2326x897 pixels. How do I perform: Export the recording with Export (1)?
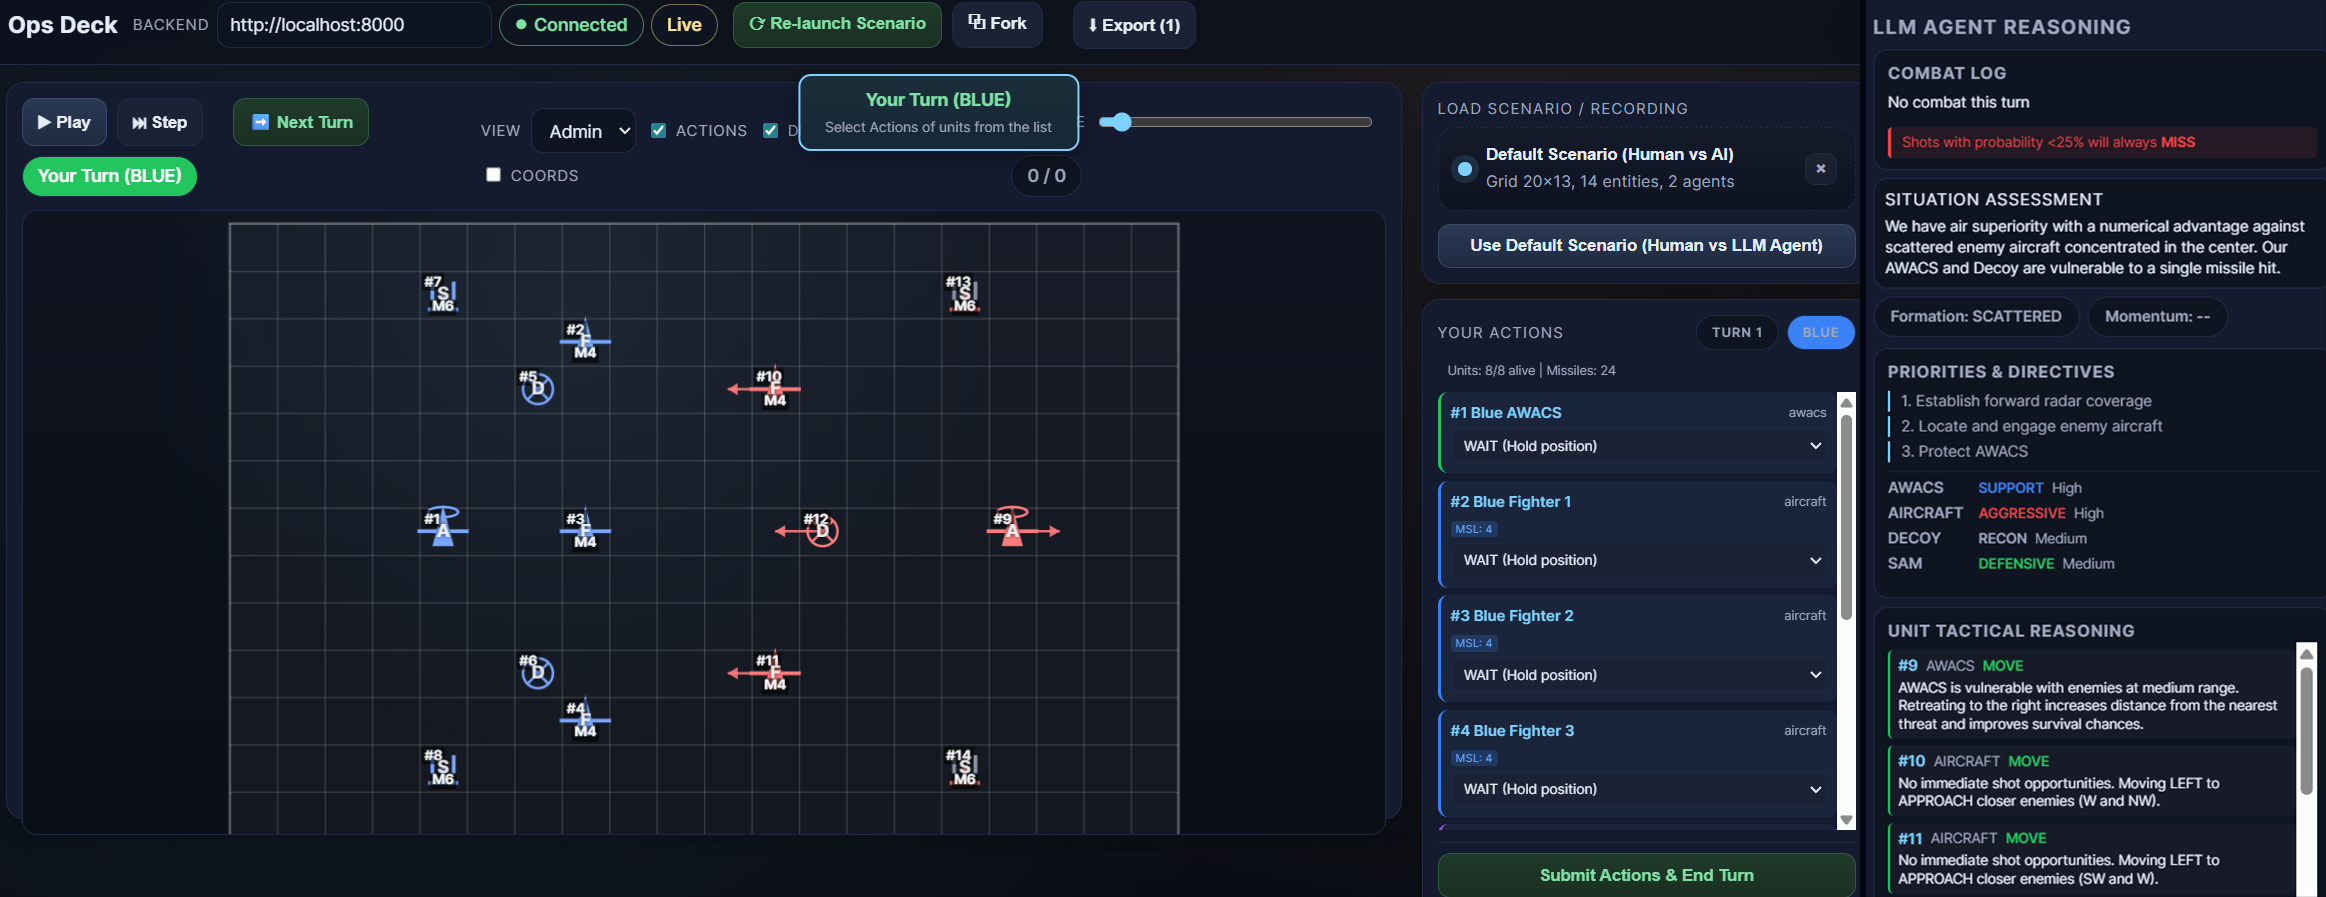tap(1134, 25)
